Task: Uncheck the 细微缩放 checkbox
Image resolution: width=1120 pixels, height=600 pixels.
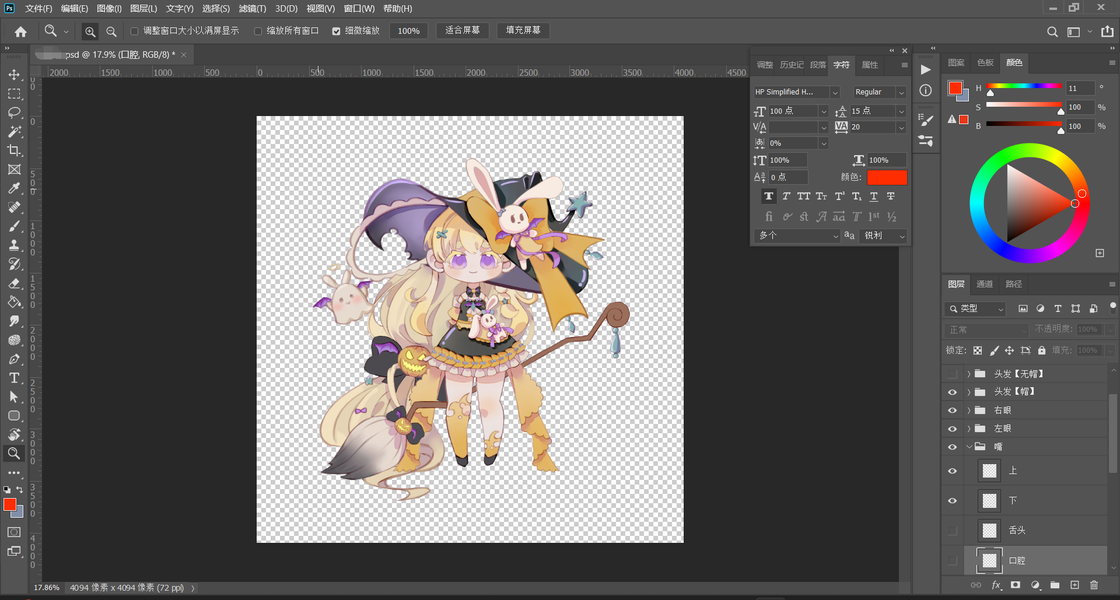Action: (336, 31)
